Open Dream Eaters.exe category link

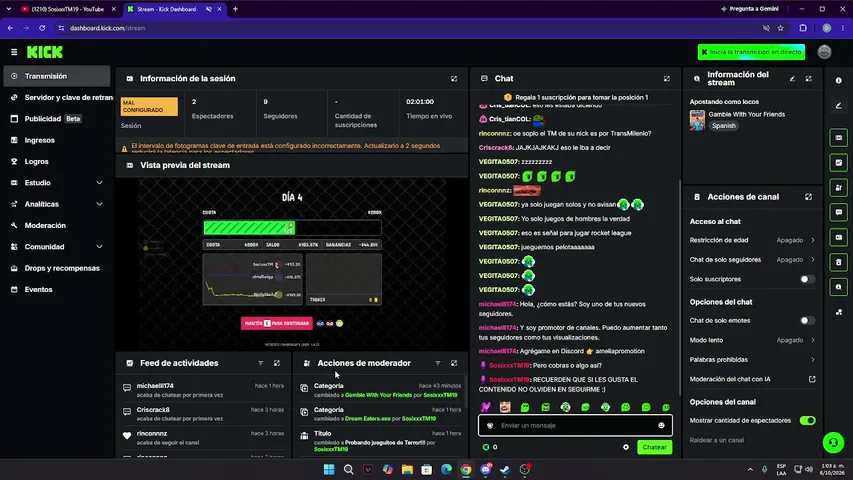click(x=368, y=419)
